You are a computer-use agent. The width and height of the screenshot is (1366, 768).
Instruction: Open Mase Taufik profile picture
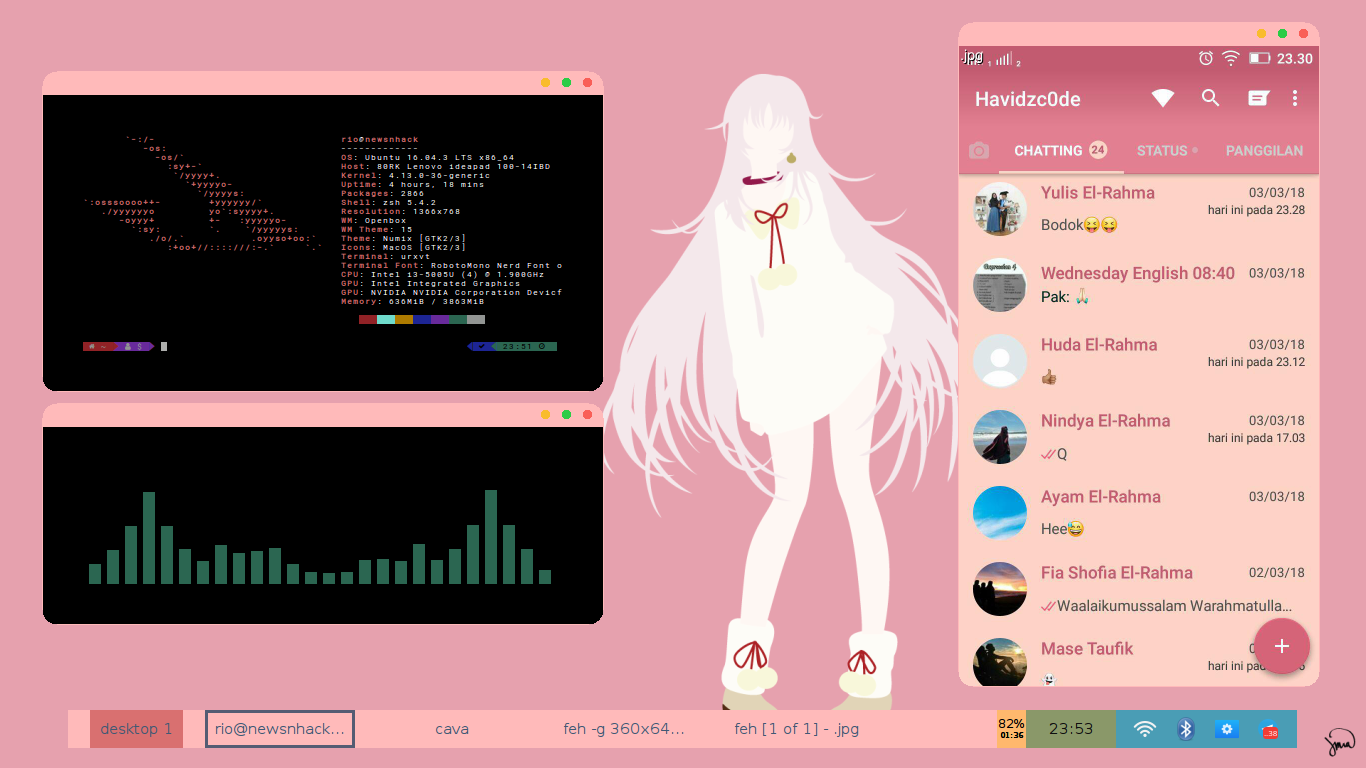(1000, 662)
